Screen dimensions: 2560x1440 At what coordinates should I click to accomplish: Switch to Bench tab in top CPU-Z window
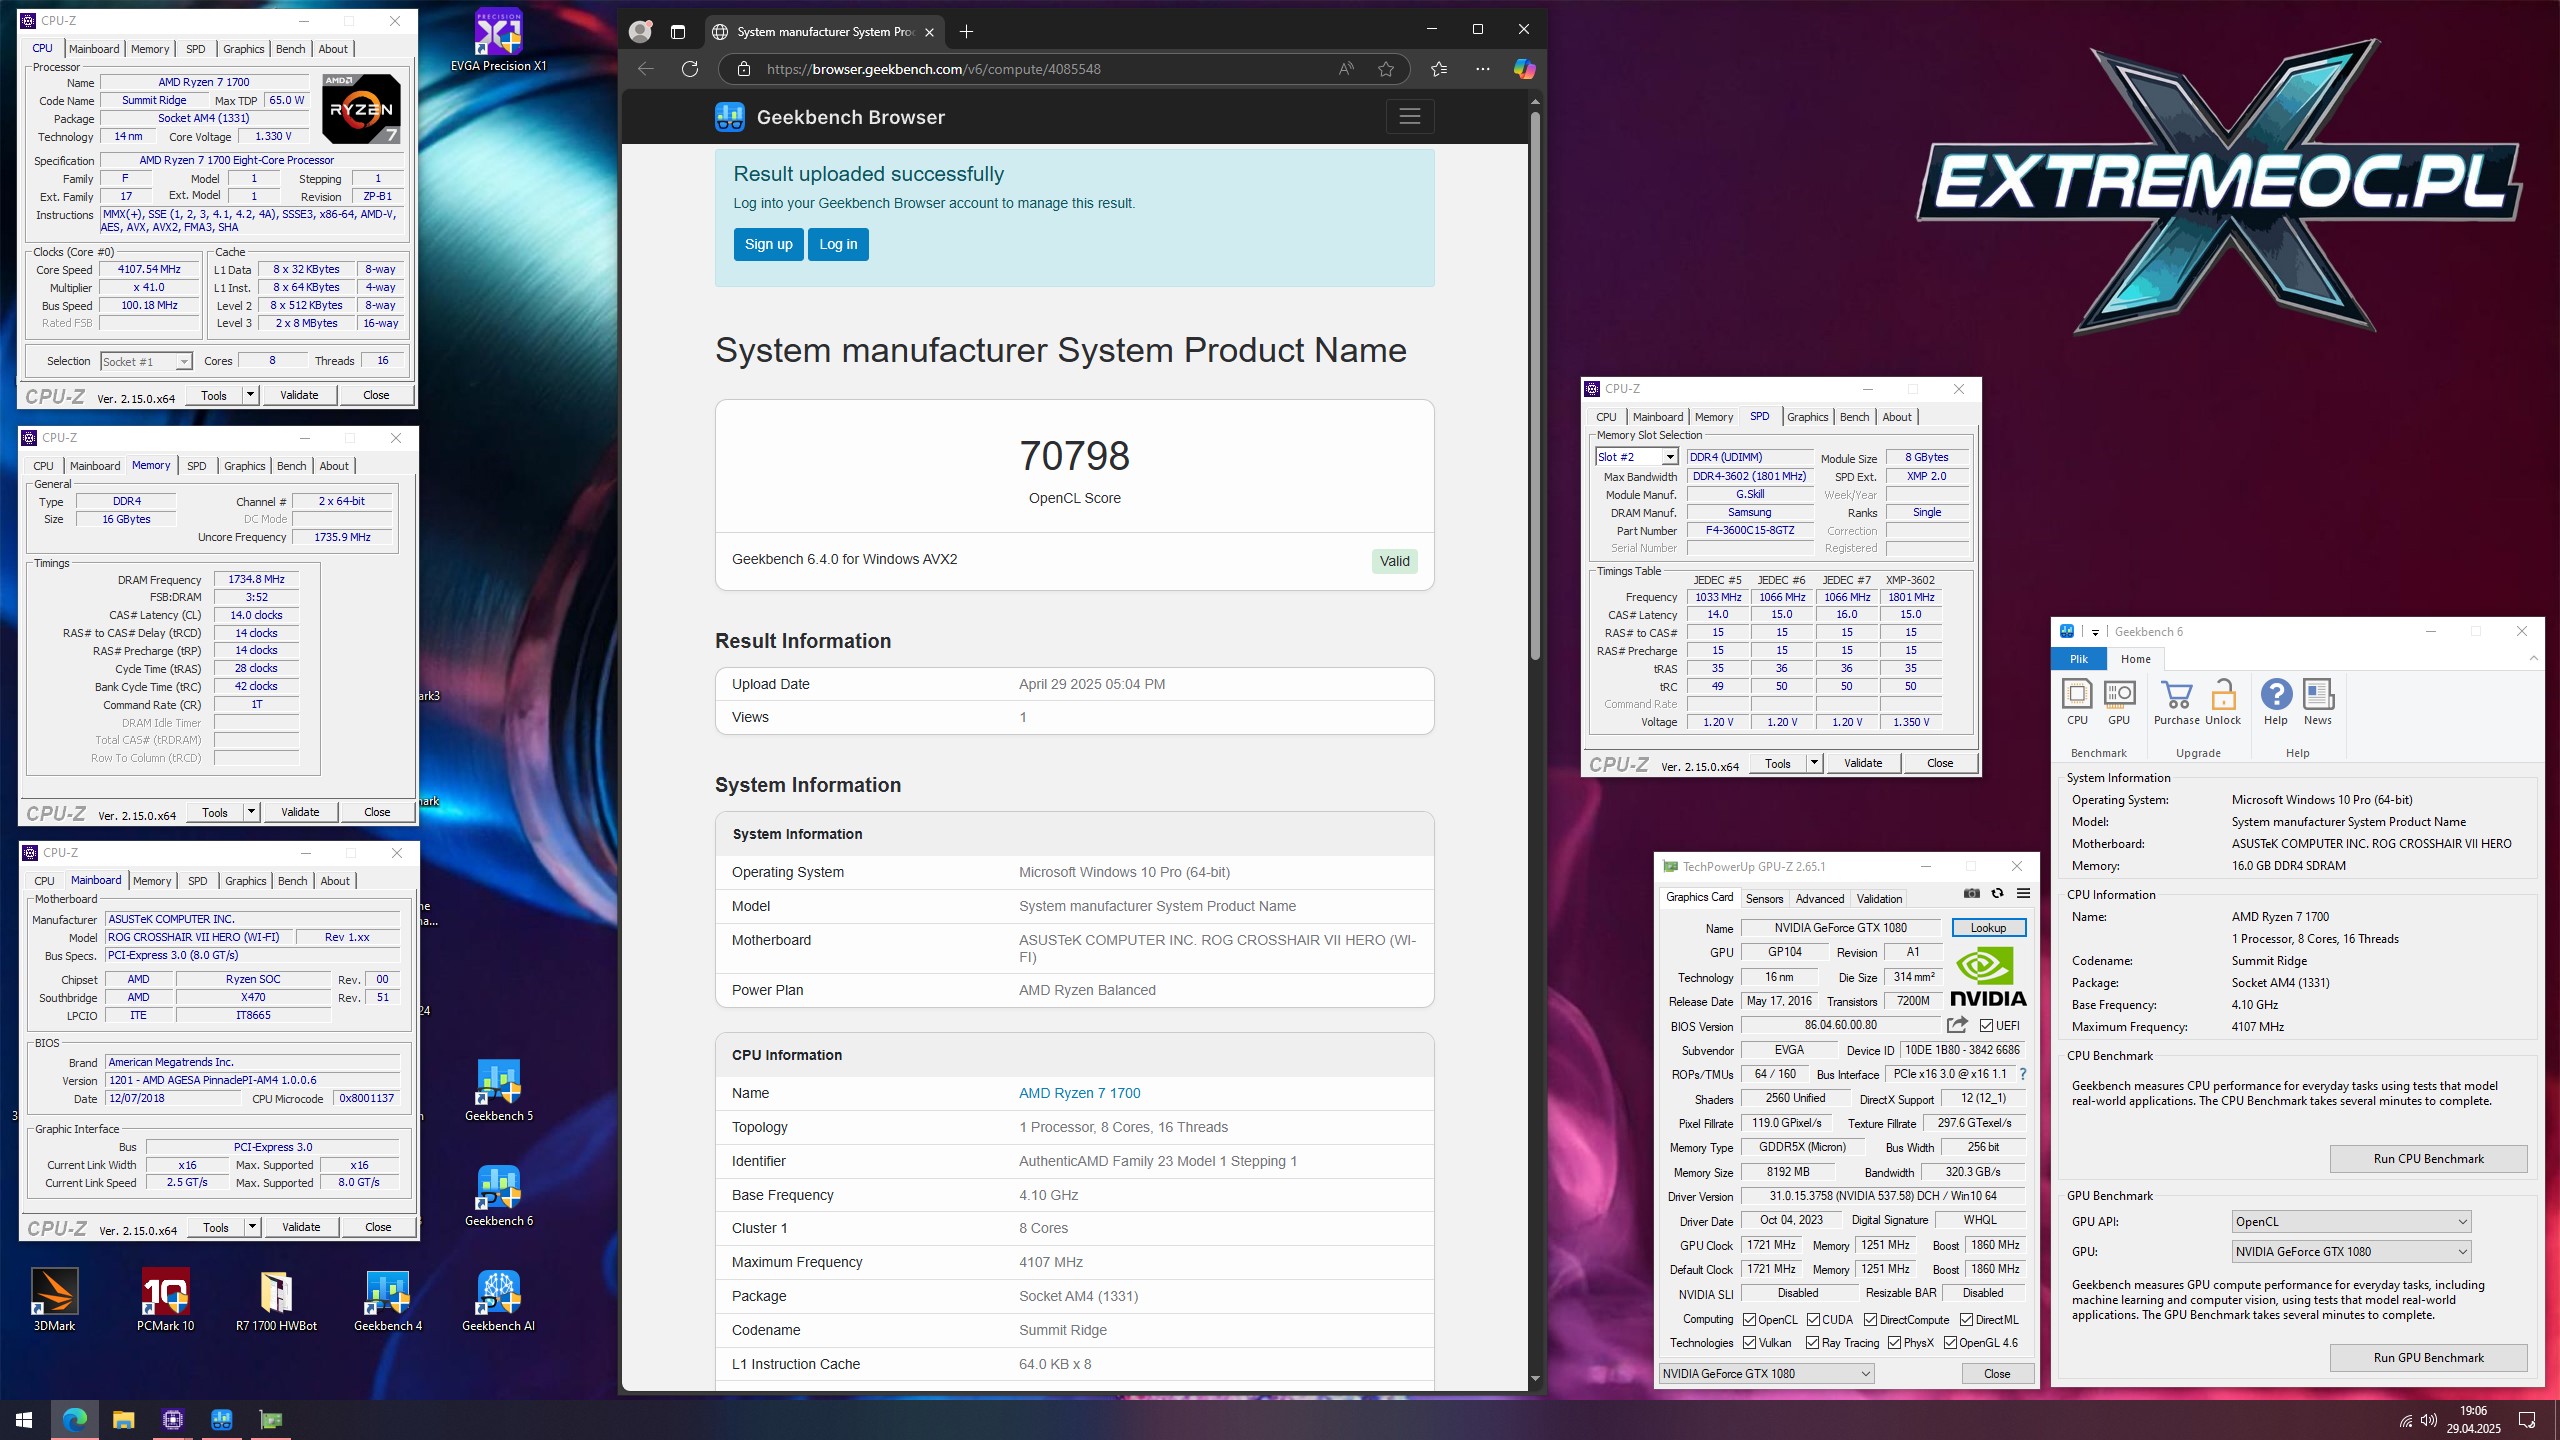pyautogui.click(x=290, y=49)
